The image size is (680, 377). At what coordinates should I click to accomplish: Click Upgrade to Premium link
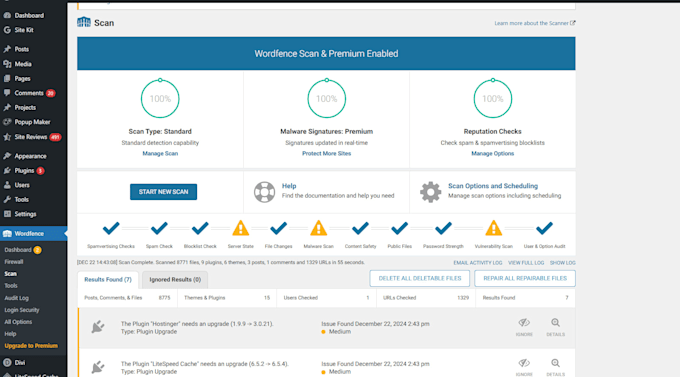(x=31, y=346)
